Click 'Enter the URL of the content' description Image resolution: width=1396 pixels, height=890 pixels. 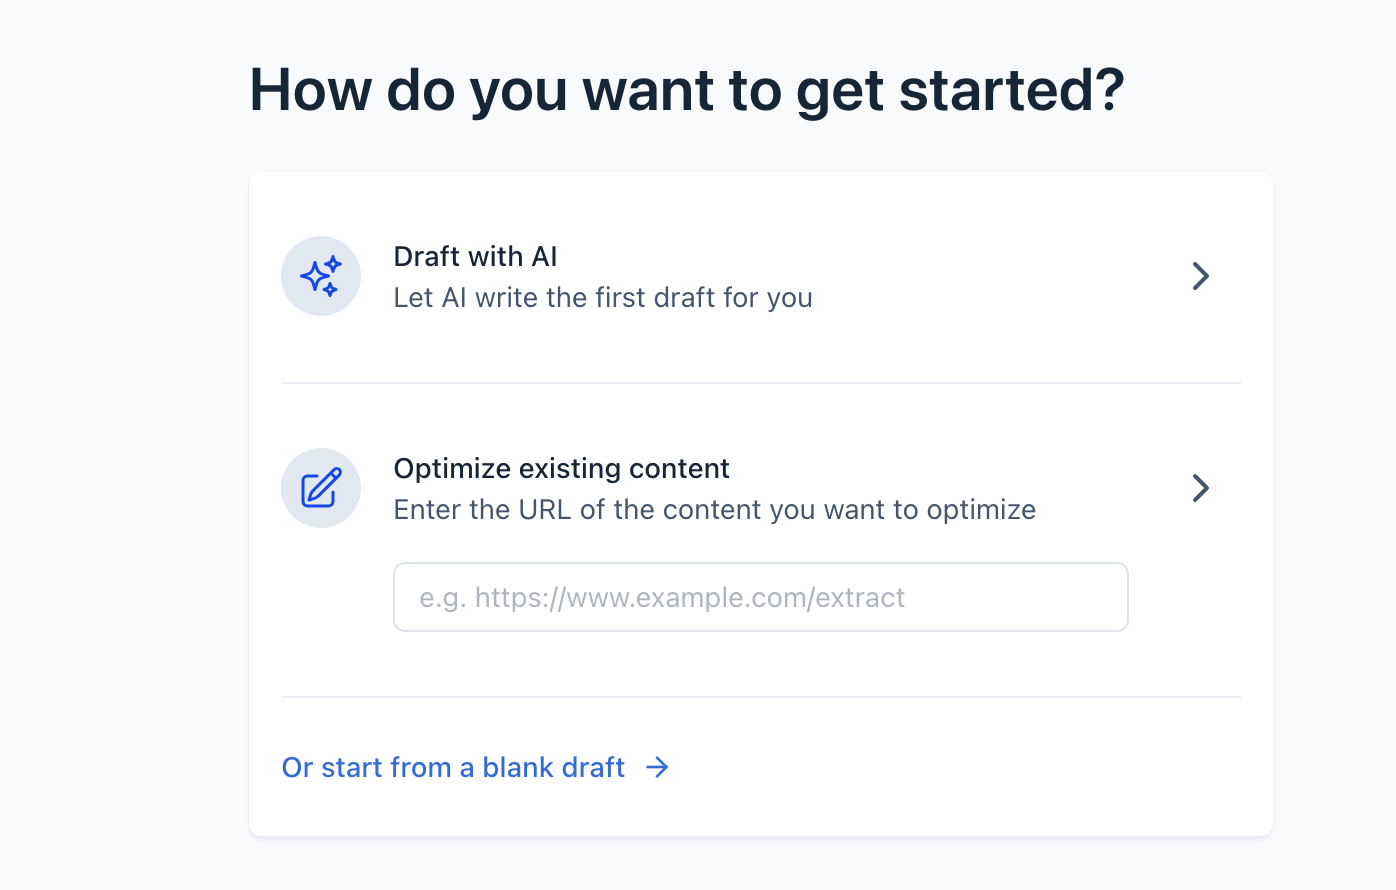coord(714,510)
